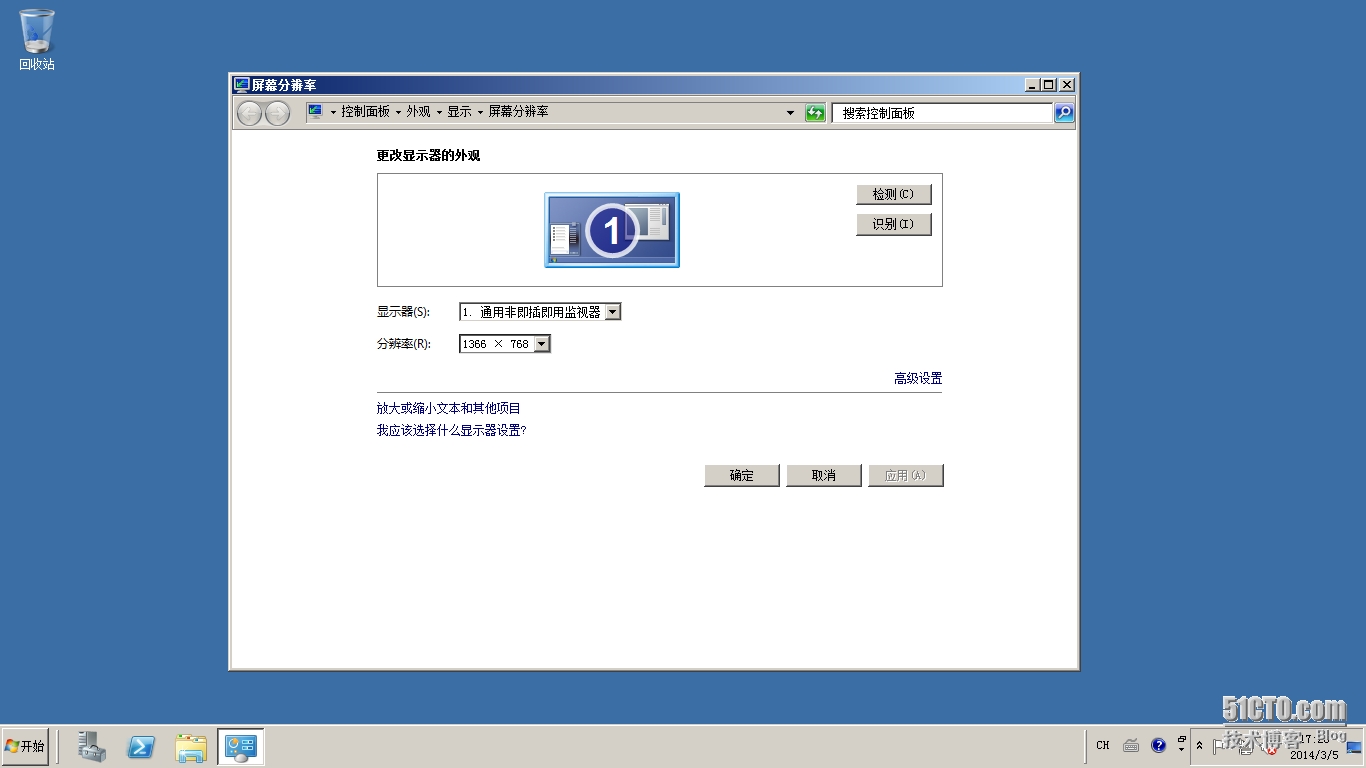The image size is (1366, 768).
Task: Go to 外观 breadcrumb item
Action: [x=420, y=112]
